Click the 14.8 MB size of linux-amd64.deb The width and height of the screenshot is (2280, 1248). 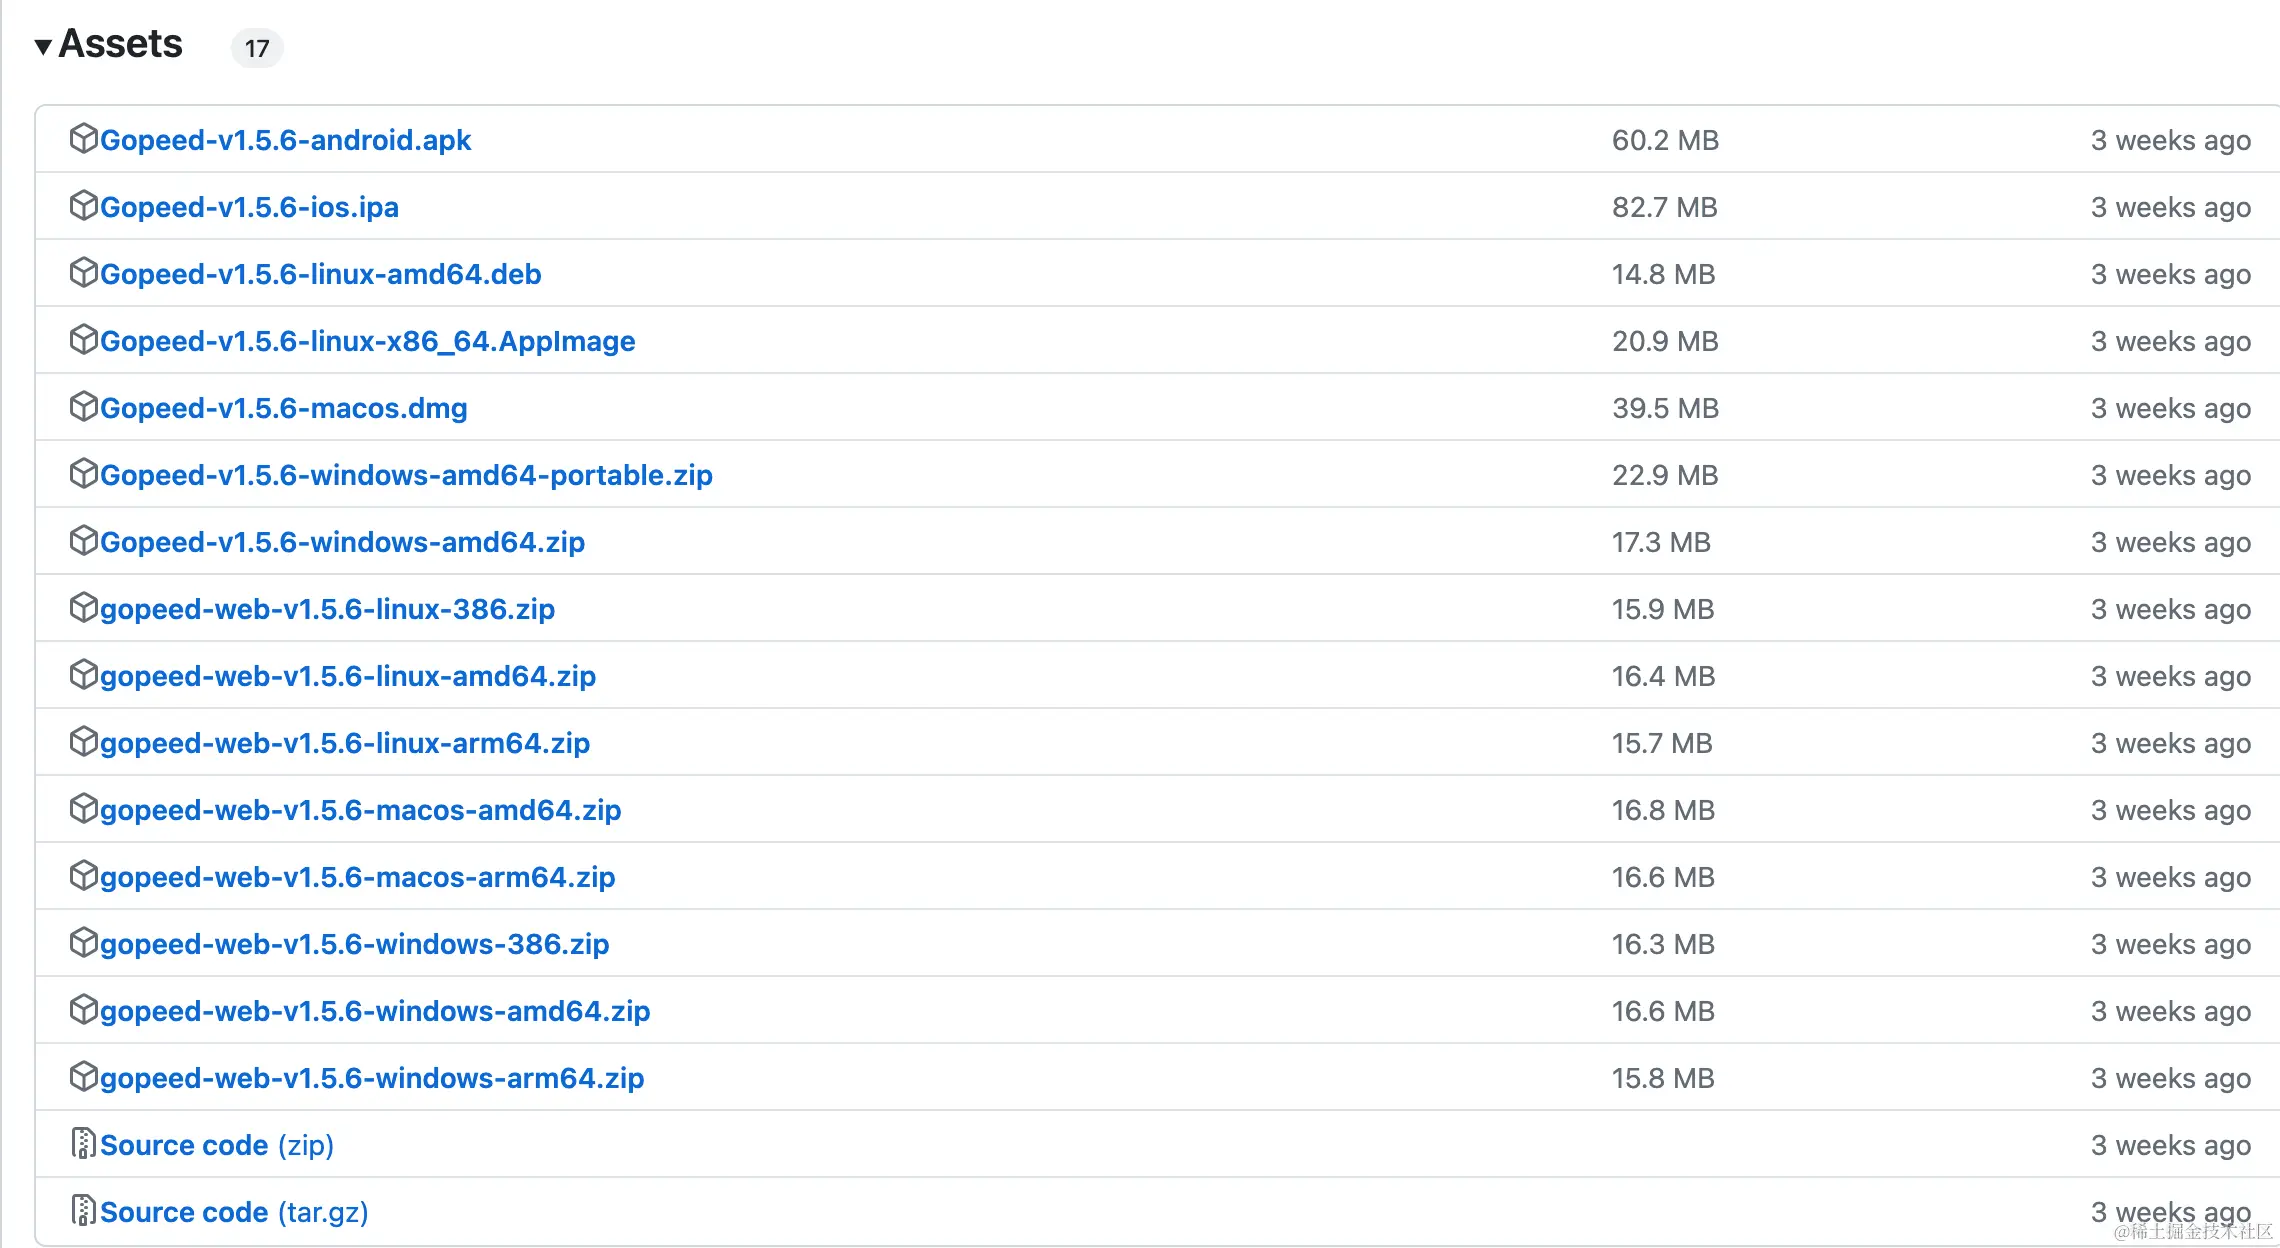point(1663,274)
